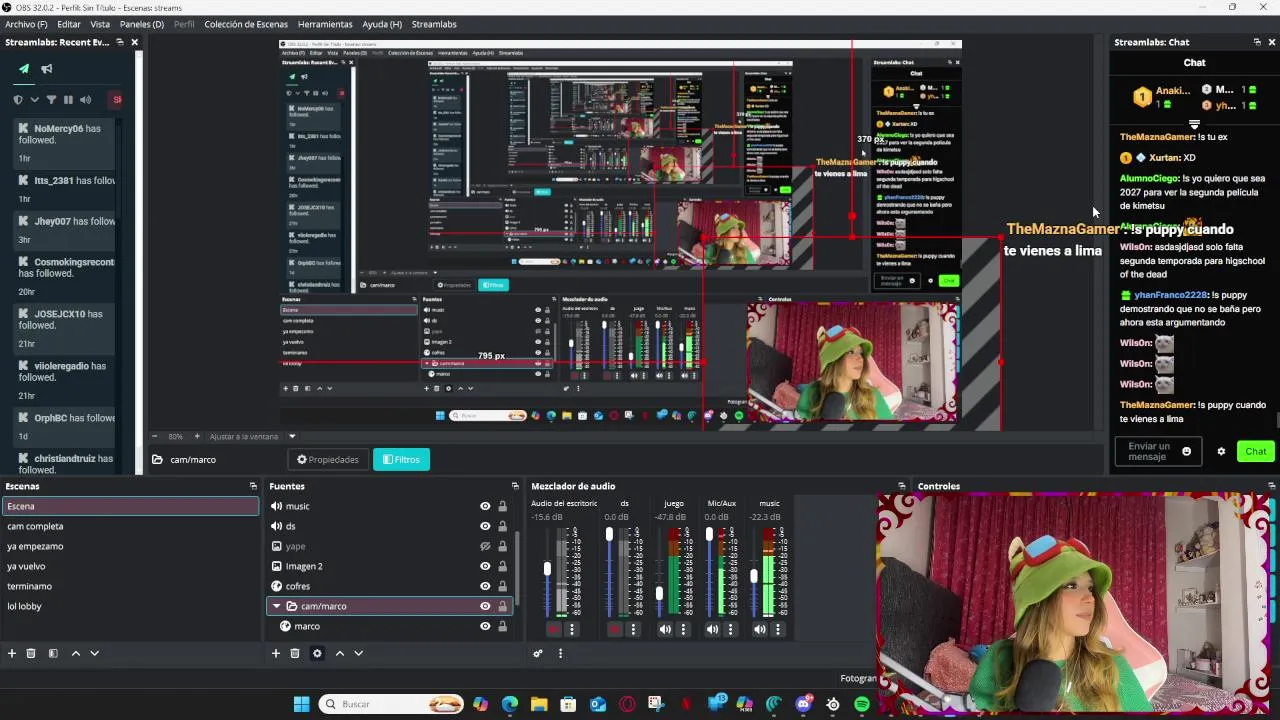1280x720 pixels.
Task: Open the Escenas panel dock menu
Action: 253,486
